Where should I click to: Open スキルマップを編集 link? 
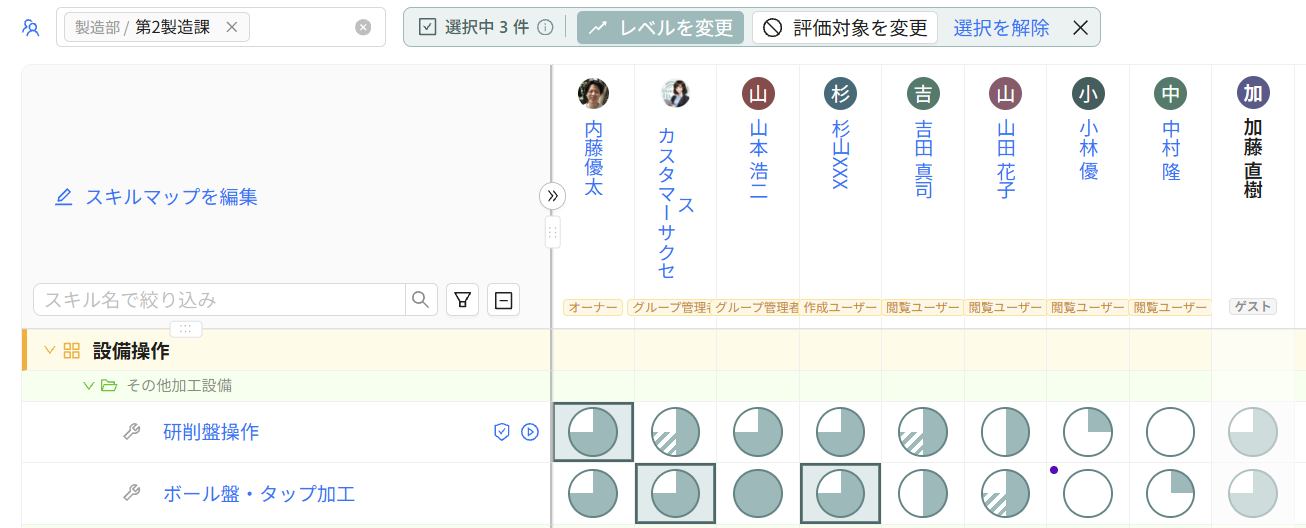[156, 197]
